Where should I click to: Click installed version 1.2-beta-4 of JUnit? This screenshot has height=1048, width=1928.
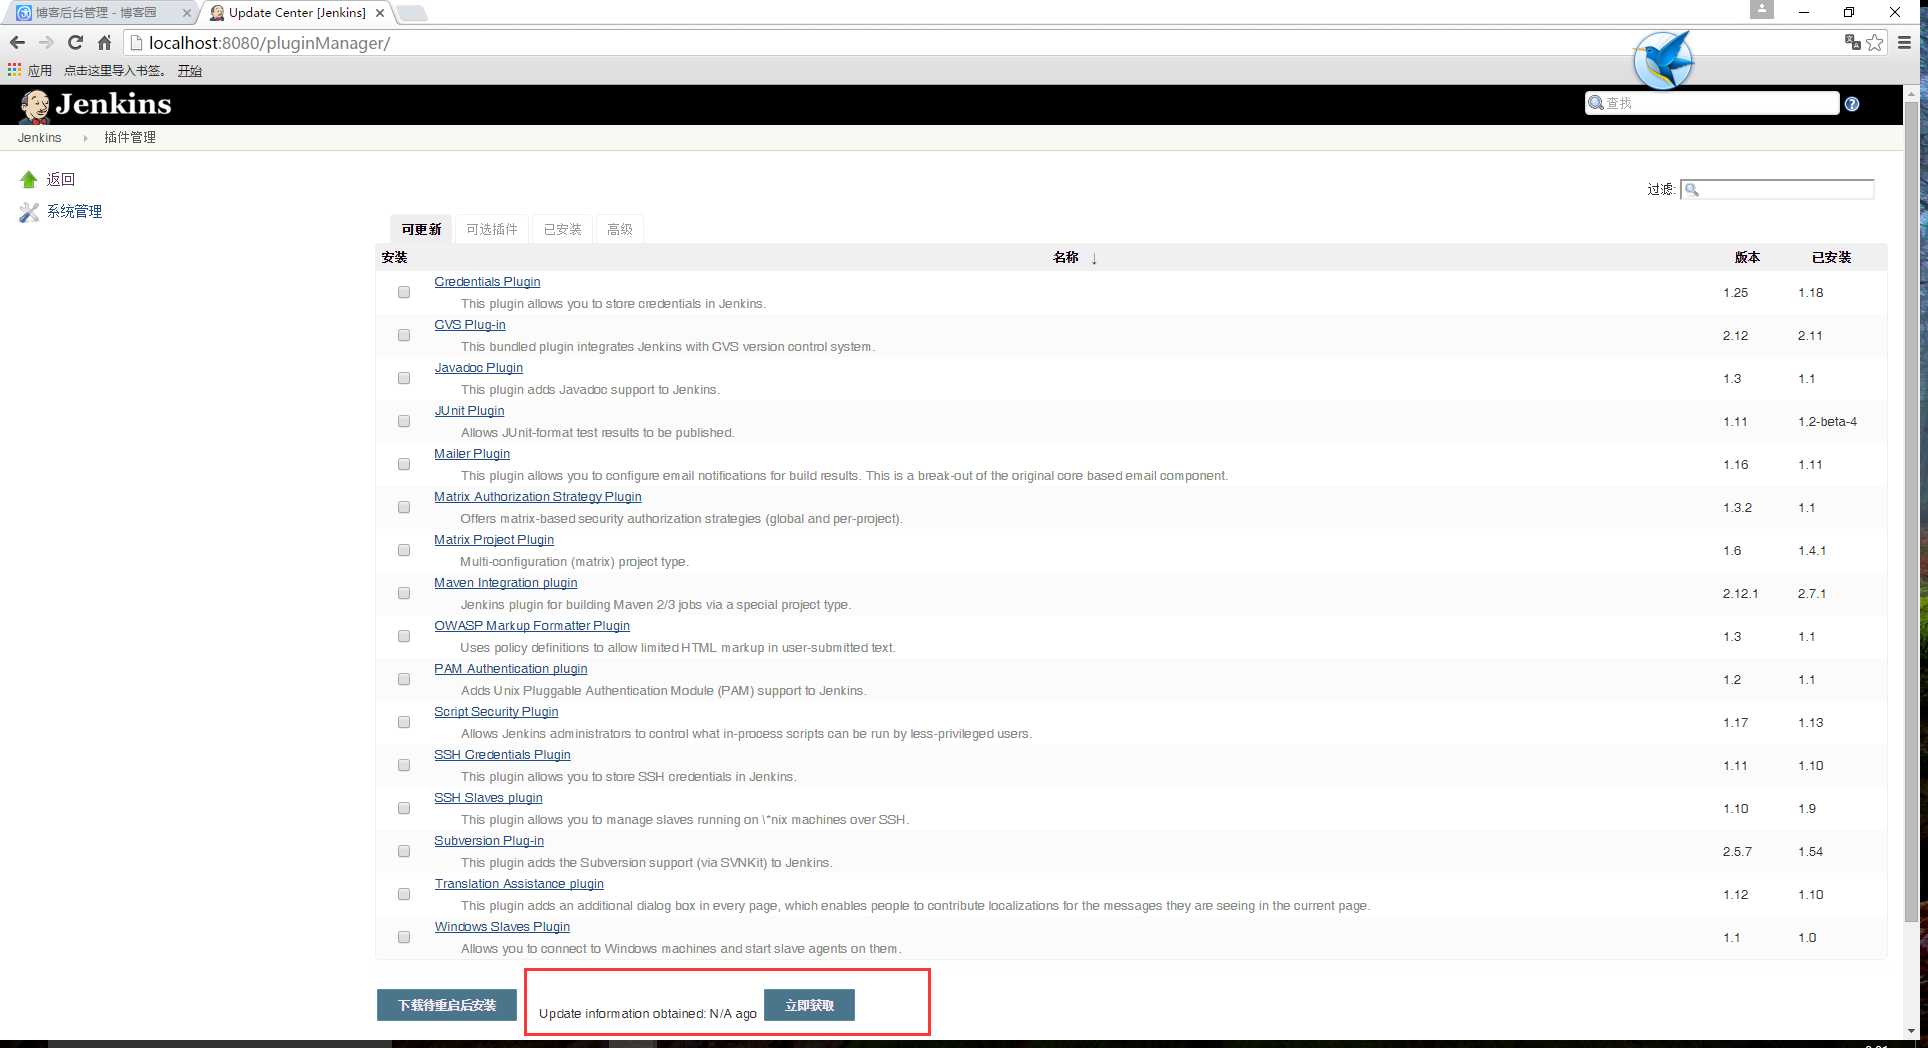[1827, 422]
